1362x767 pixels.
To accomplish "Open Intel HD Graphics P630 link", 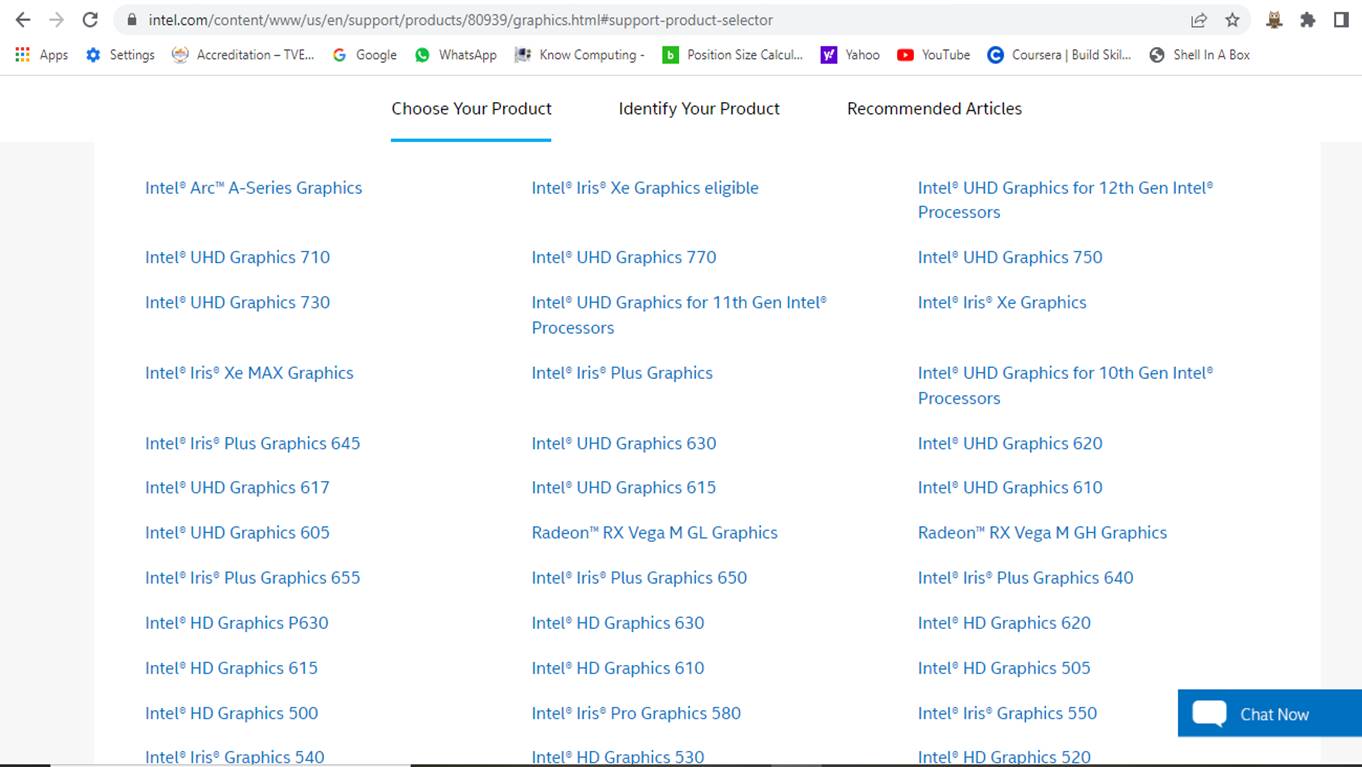I will tap(236, 623).
